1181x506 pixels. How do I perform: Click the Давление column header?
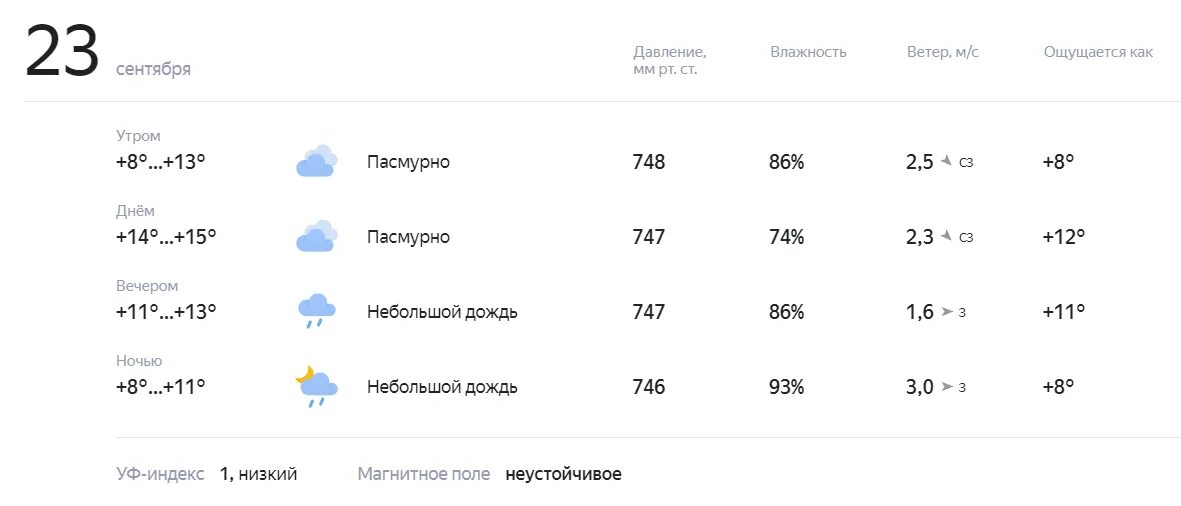670,61
